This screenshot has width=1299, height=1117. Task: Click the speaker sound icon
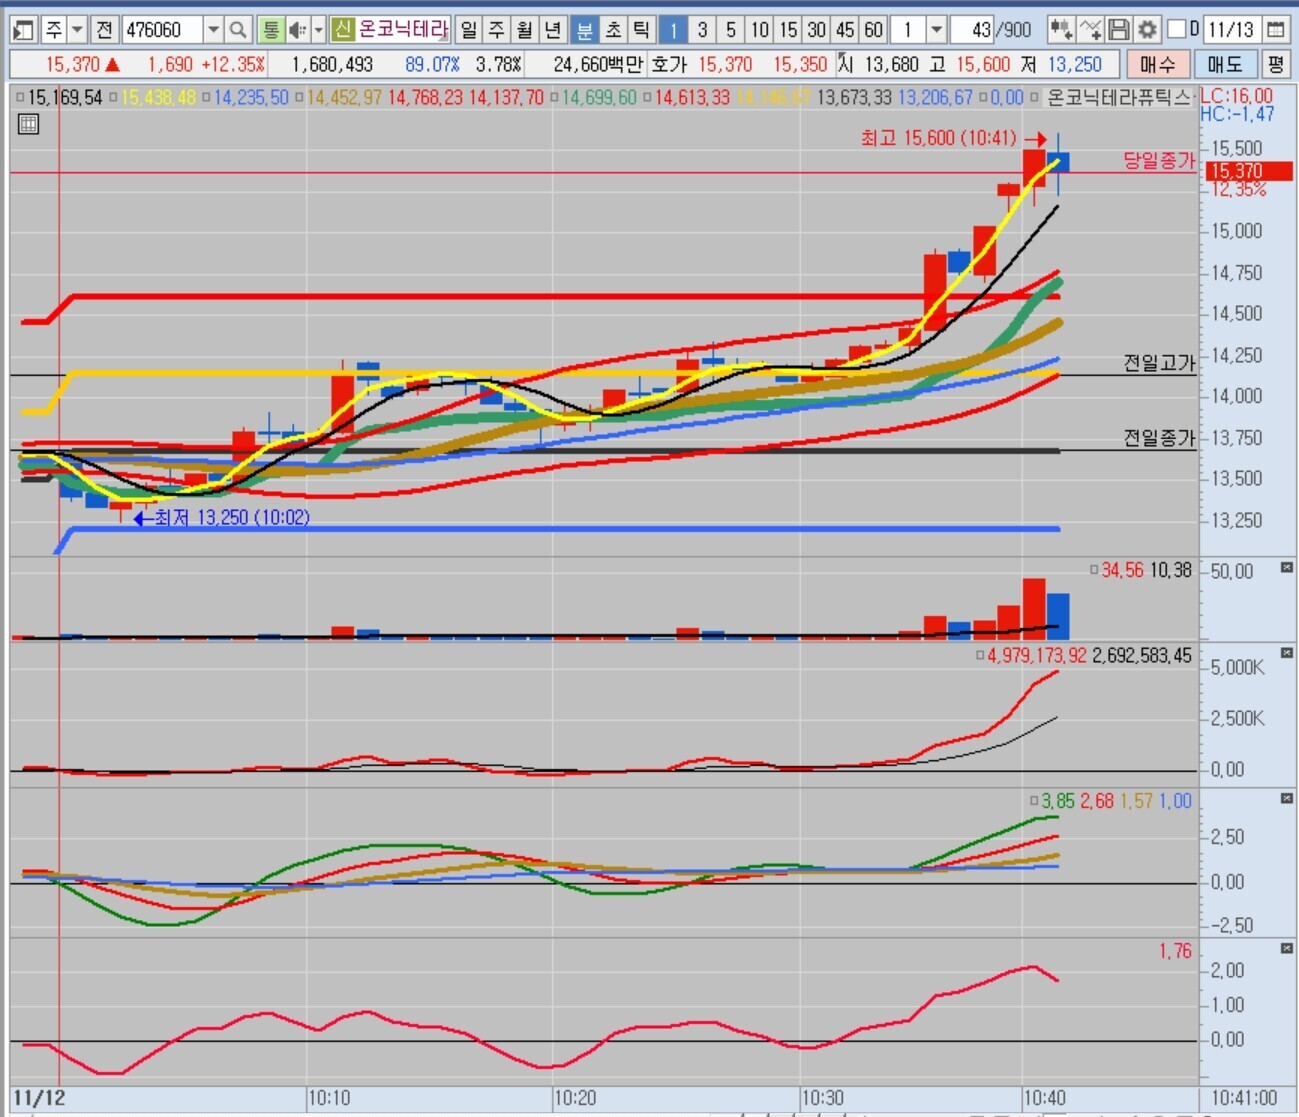(x=297, y=30)
